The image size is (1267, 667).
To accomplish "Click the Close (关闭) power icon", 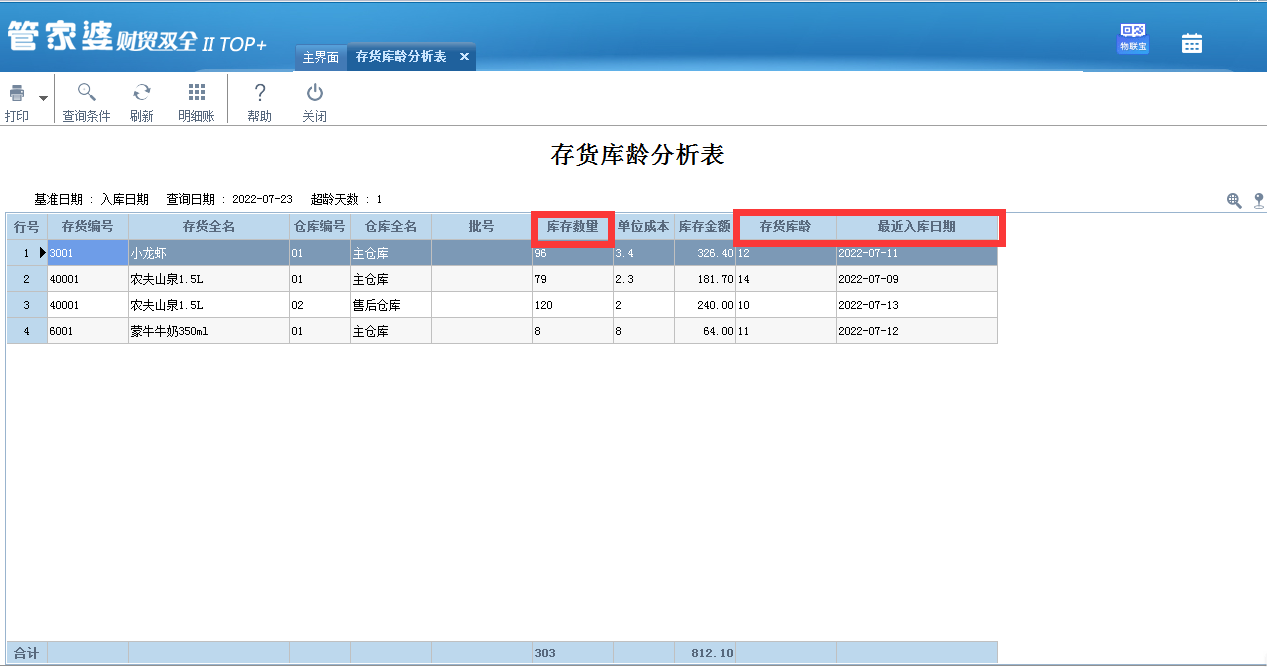I will click(x=315, y=93).
